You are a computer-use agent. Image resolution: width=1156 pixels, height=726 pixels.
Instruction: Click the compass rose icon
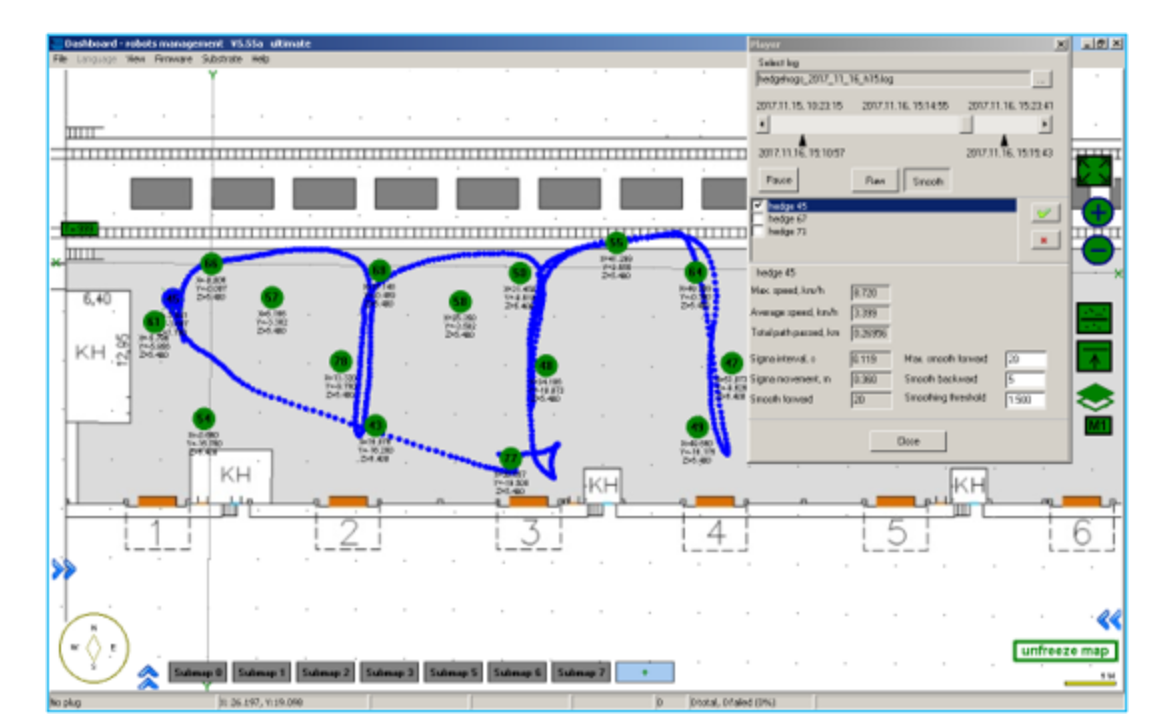click(x=94, y=646)
